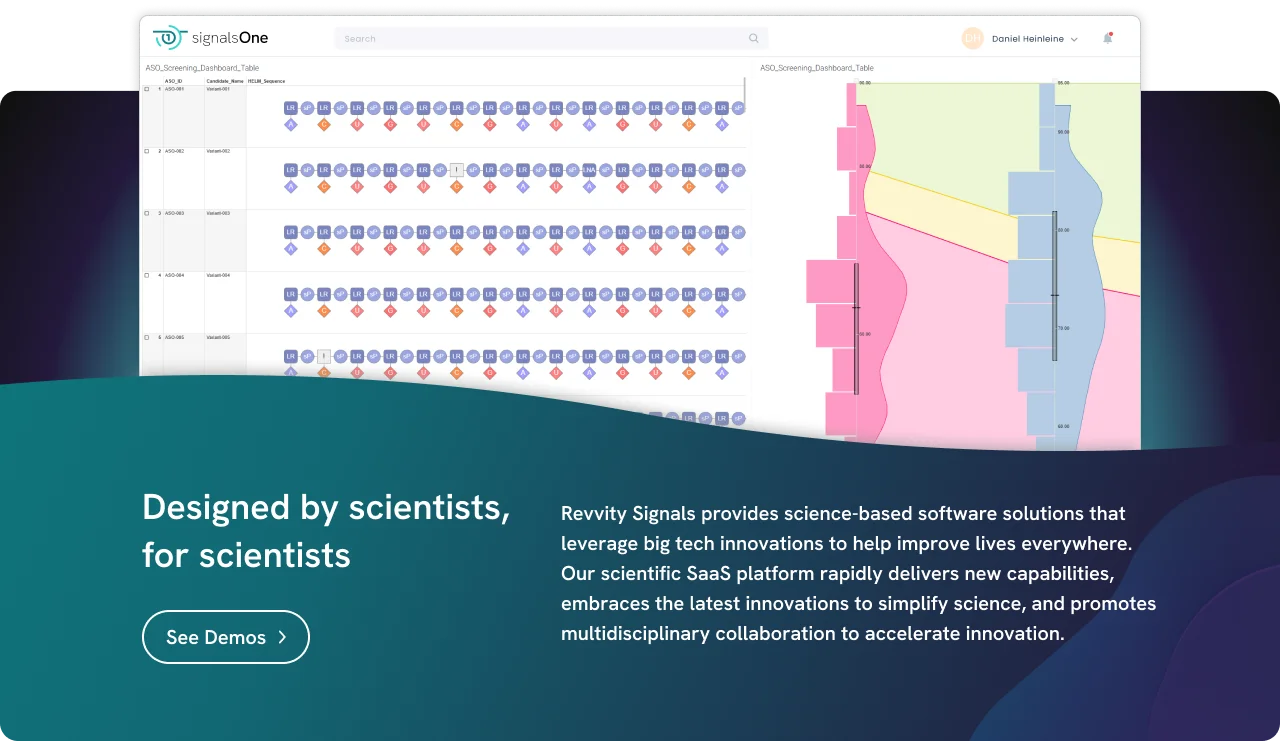Viewport: 1280px width, 741px height.
Task: Open the notifications bell
Action: click(x=1108, y=38)
